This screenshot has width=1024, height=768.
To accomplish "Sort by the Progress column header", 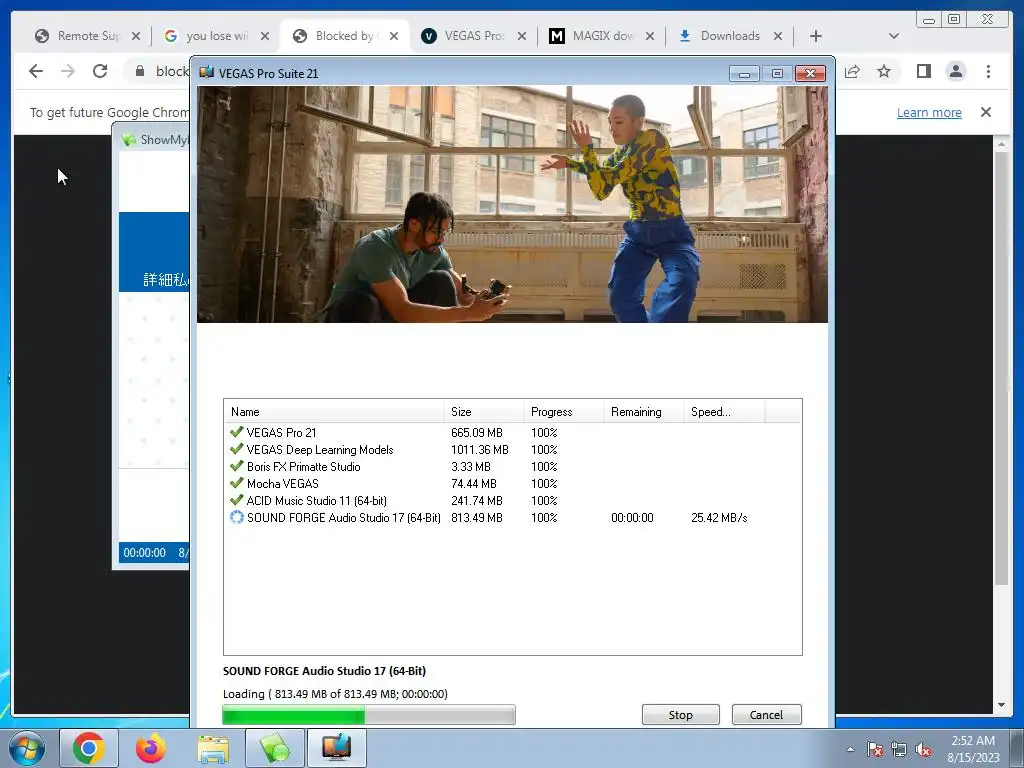I will [x=564, y=411].
